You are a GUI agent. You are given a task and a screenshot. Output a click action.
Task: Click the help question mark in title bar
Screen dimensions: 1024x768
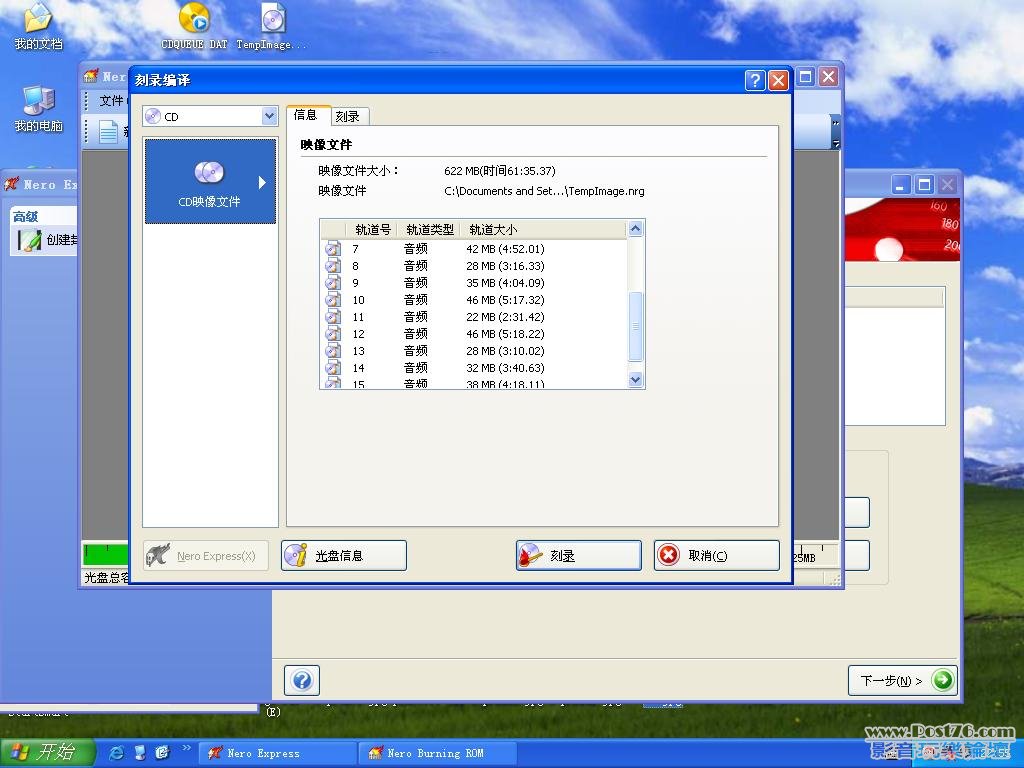[755, 80]
